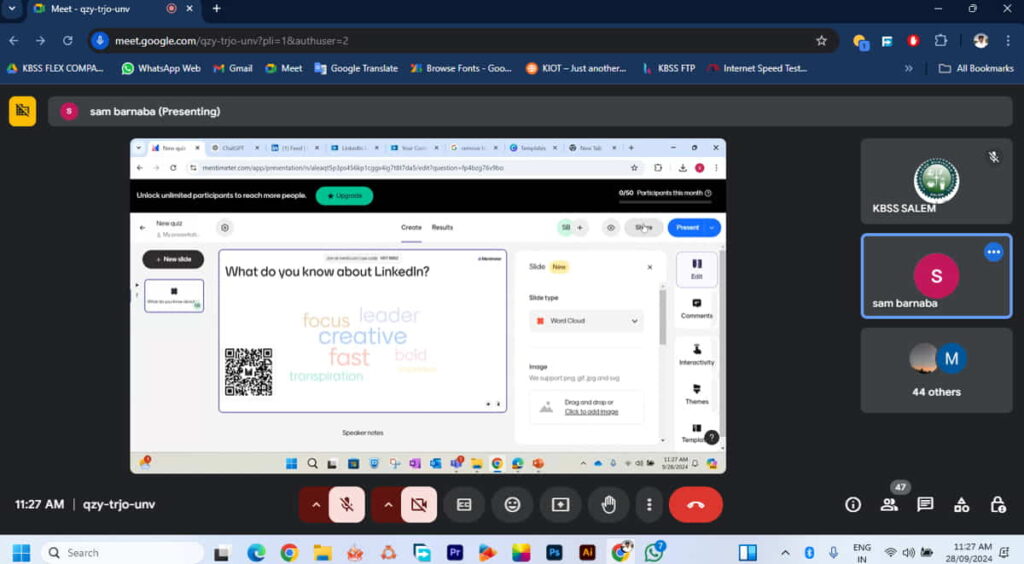Open the Chrome profile avatar
This screenshot has width=1024, height=564.
[980, 40]
